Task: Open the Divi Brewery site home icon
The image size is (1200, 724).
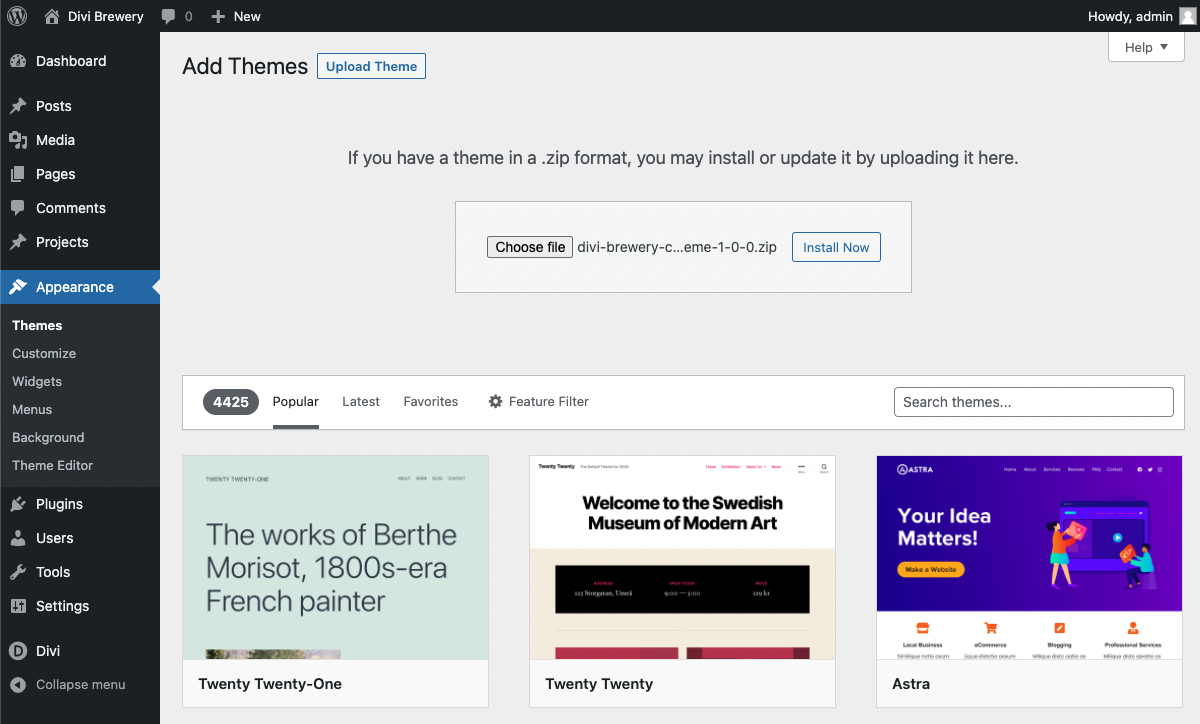Action: (52, 16)
